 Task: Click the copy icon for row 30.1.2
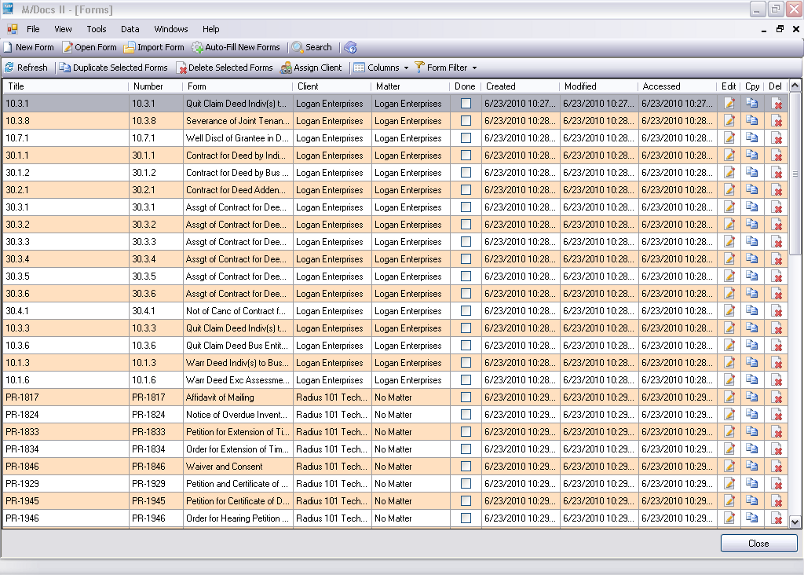(x=752, y=172)
